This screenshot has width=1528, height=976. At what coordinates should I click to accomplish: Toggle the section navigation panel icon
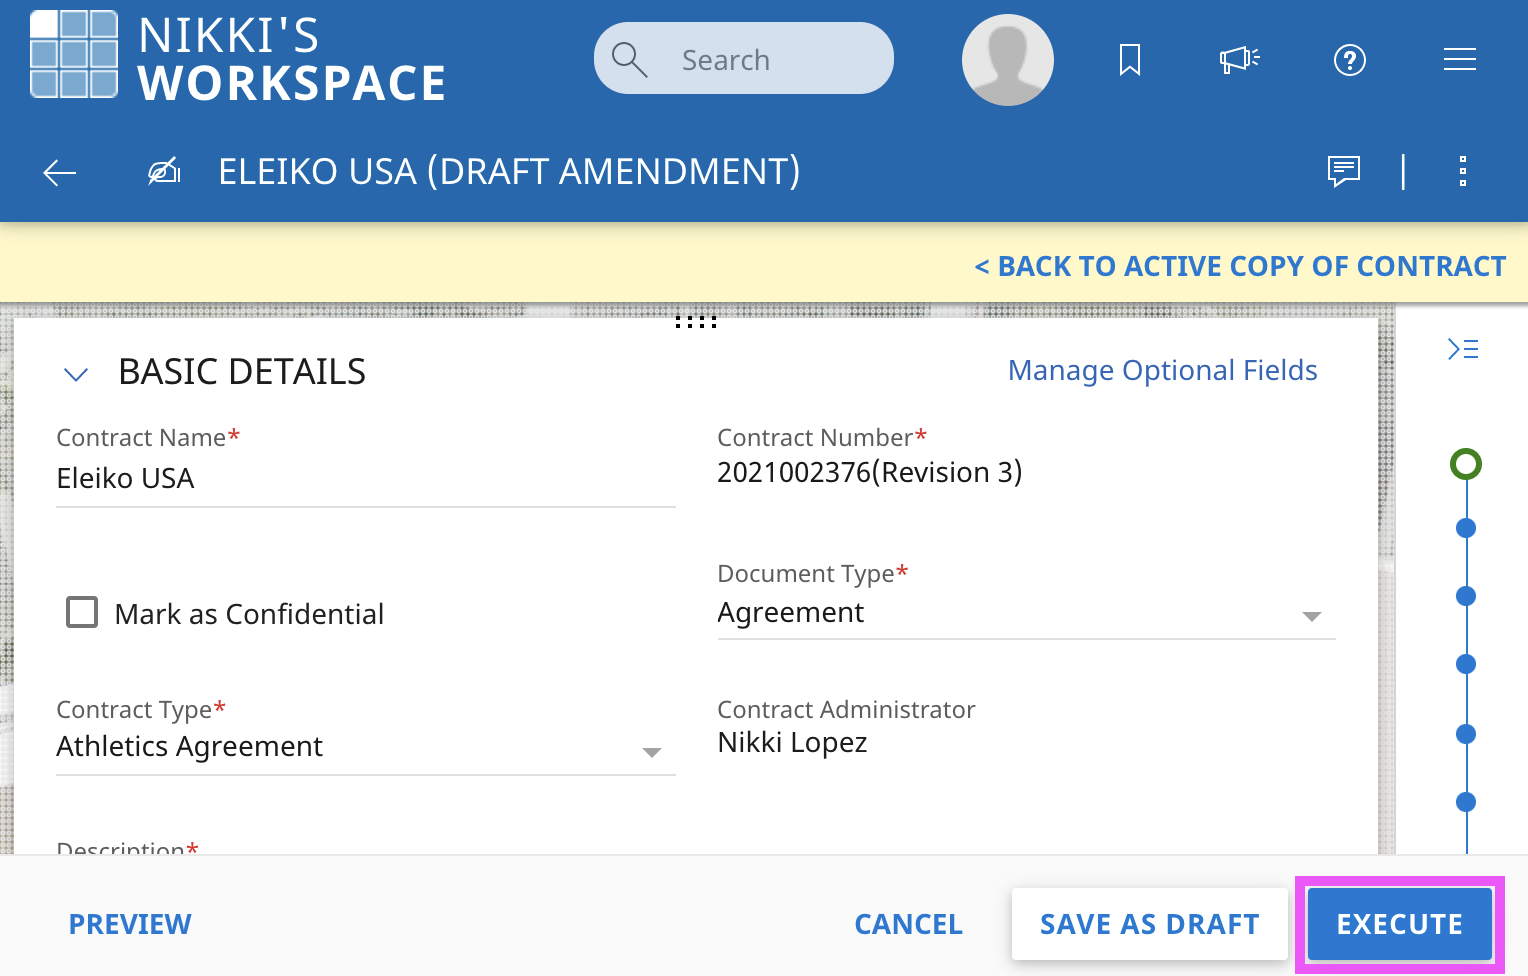(x=1463, y=349)
